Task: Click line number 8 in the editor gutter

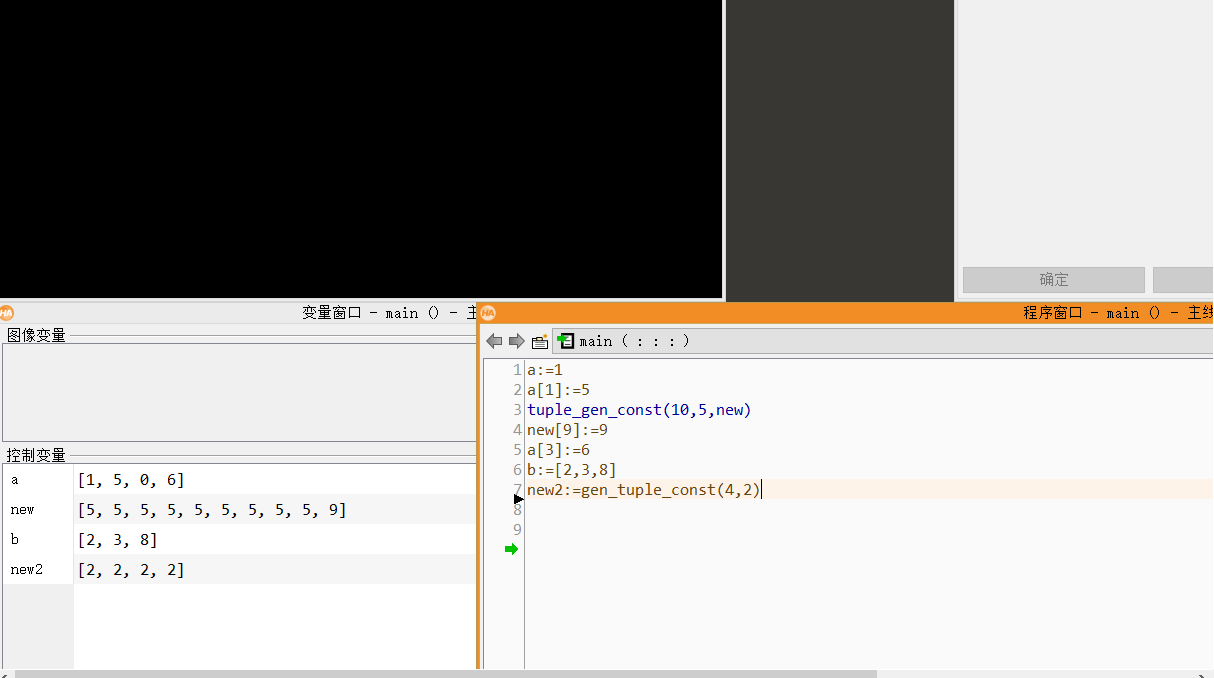Action: point(517,510)
